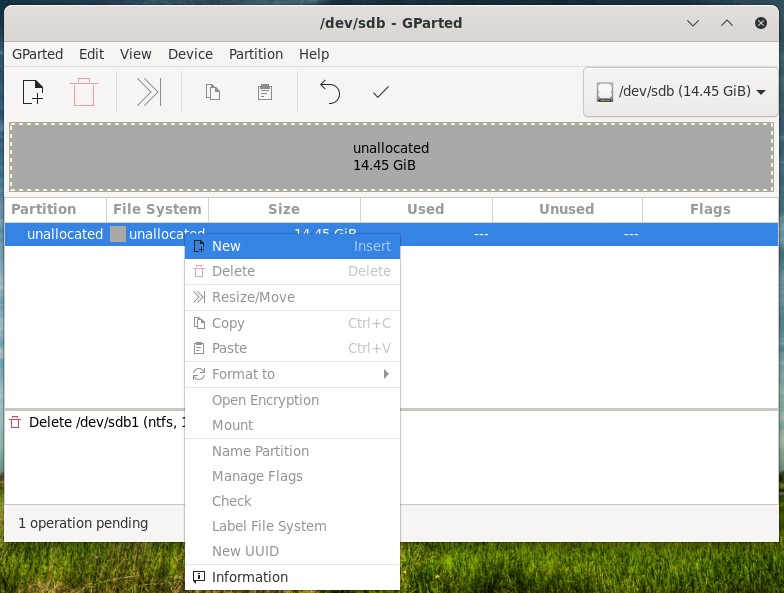The height and width of the screenshot is (593, 784).
Task: Open the View menu
Action: click(x=136, y=54)
